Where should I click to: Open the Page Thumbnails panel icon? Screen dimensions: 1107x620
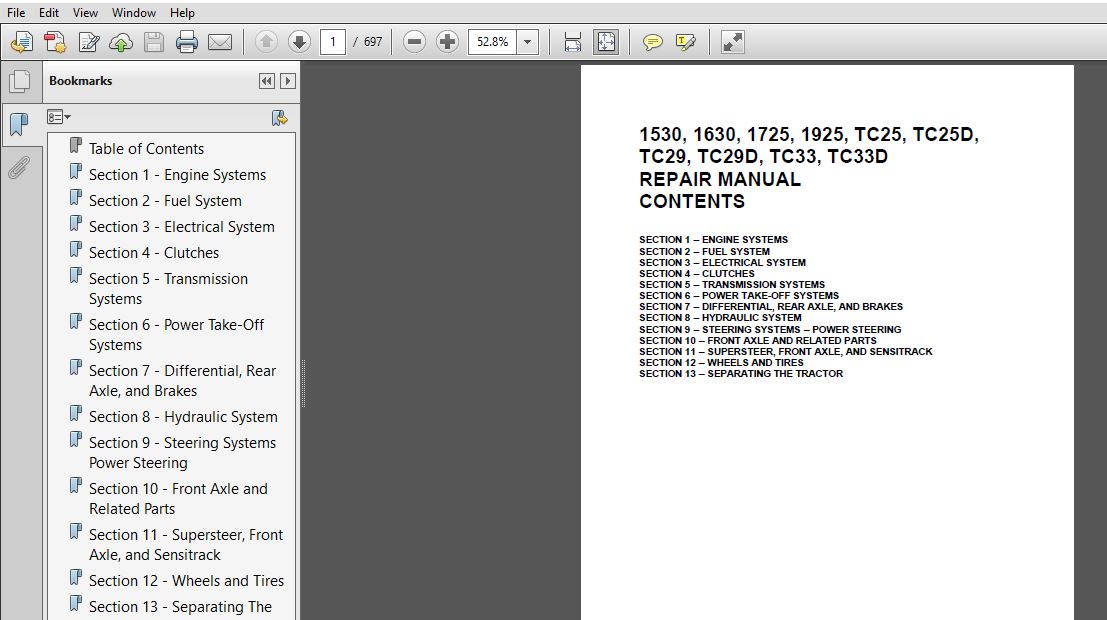click(20, 81)
